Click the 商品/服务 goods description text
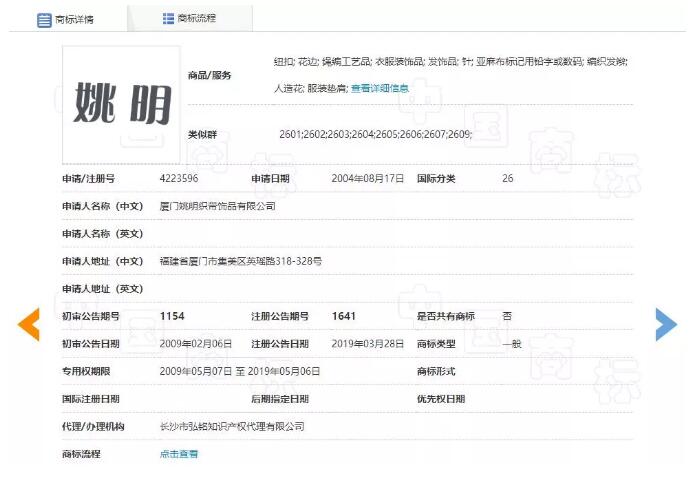Screen dimensions: 696x477 click(450, 62)
